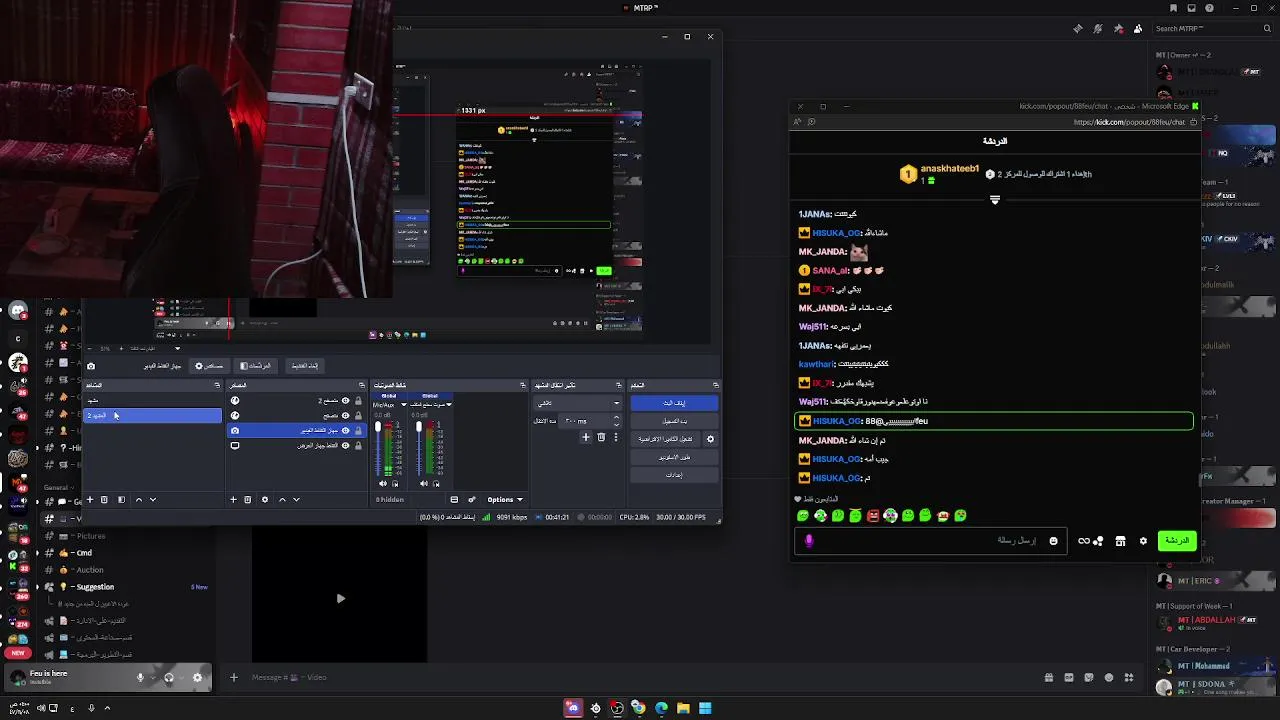Open Discord Suggestion channel
Image resolution: width=1280 pixels, height=720 pixels.
(x=96, y=587)
